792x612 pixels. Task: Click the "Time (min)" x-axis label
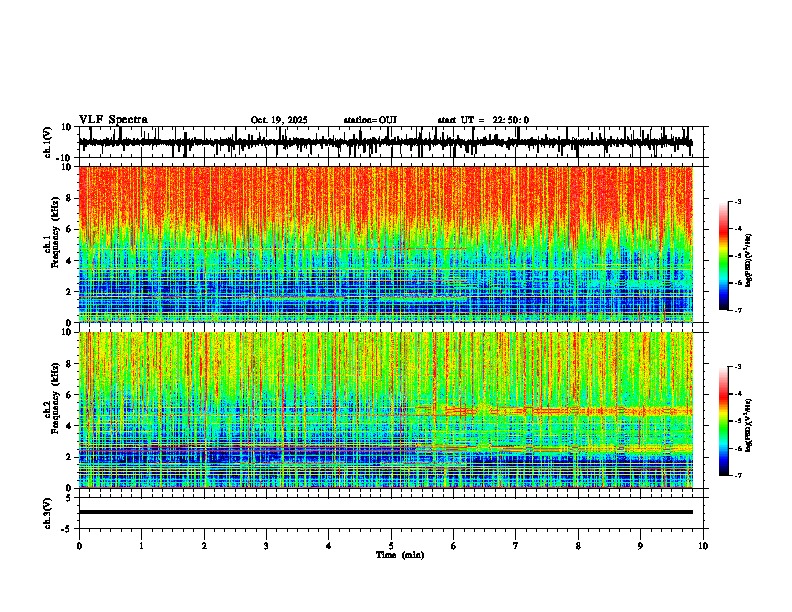coord(400,555)
